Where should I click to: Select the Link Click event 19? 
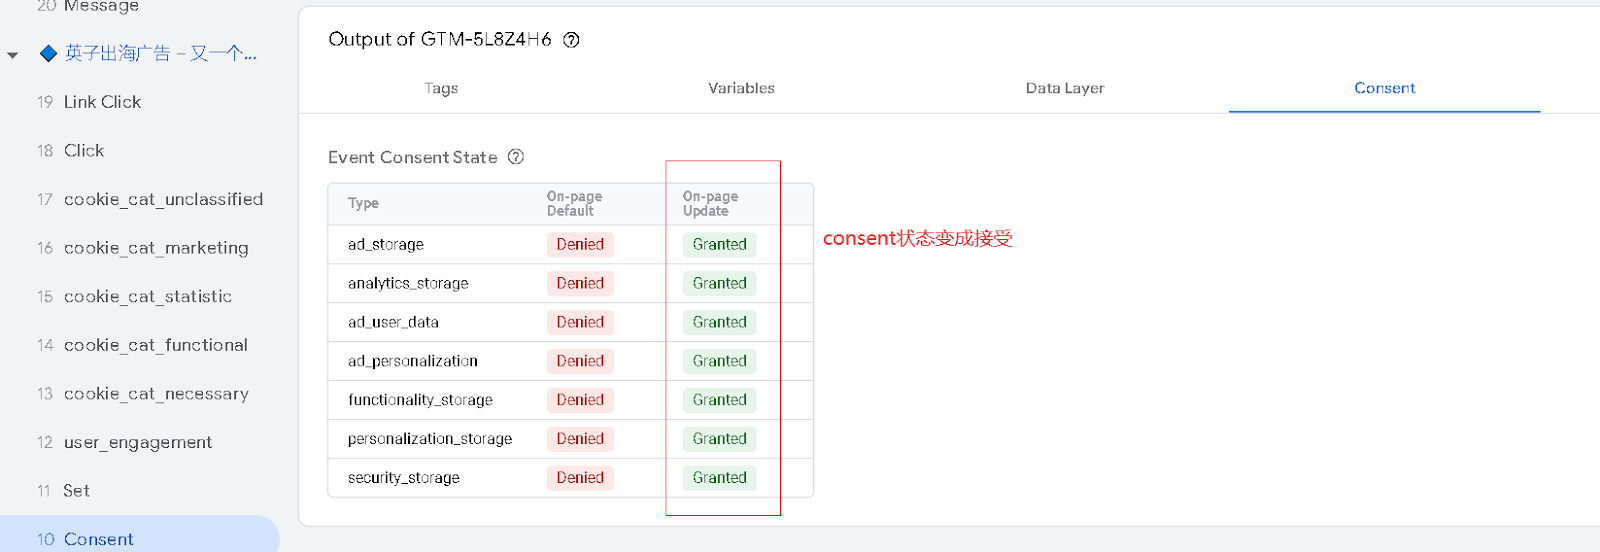[102, 102]
